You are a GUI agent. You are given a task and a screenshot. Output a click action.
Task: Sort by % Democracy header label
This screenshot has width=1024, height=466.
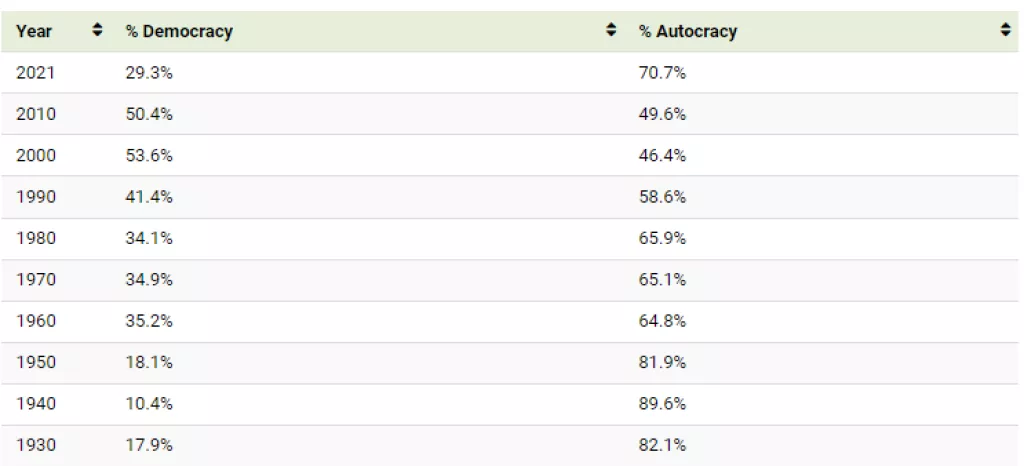coord(179,31)
